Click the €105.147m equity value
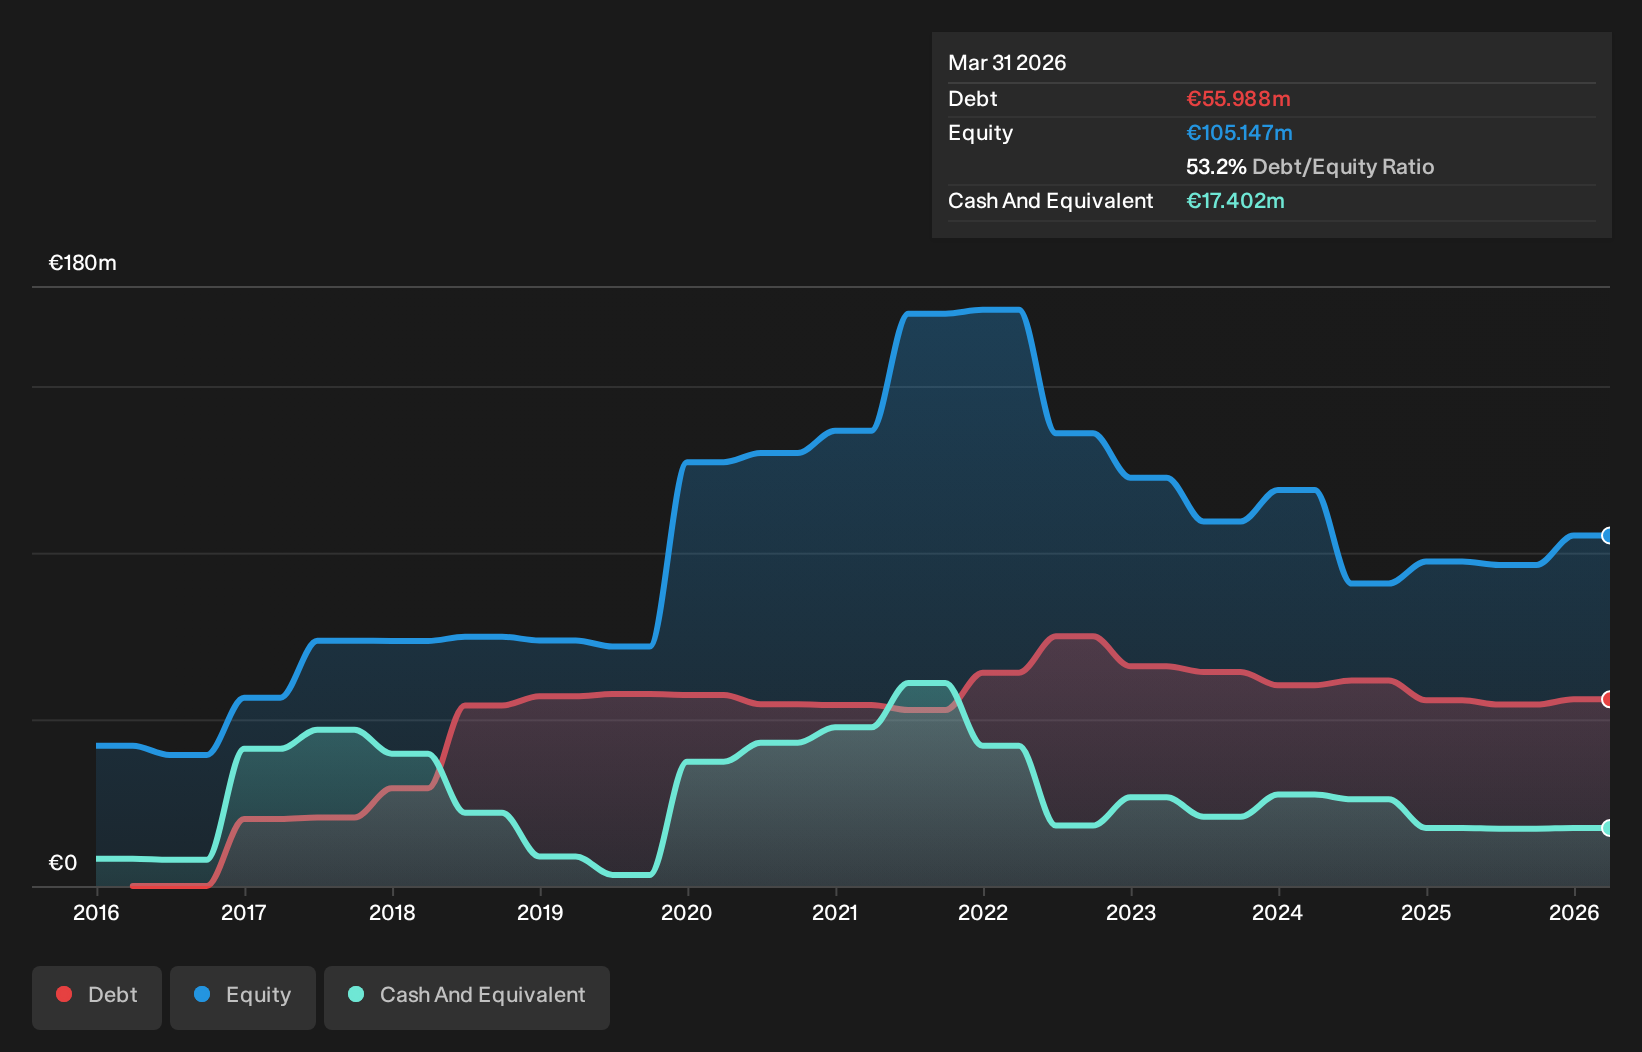Viewport: 1642px width, 1052px height. click(x=1239, y=133)
